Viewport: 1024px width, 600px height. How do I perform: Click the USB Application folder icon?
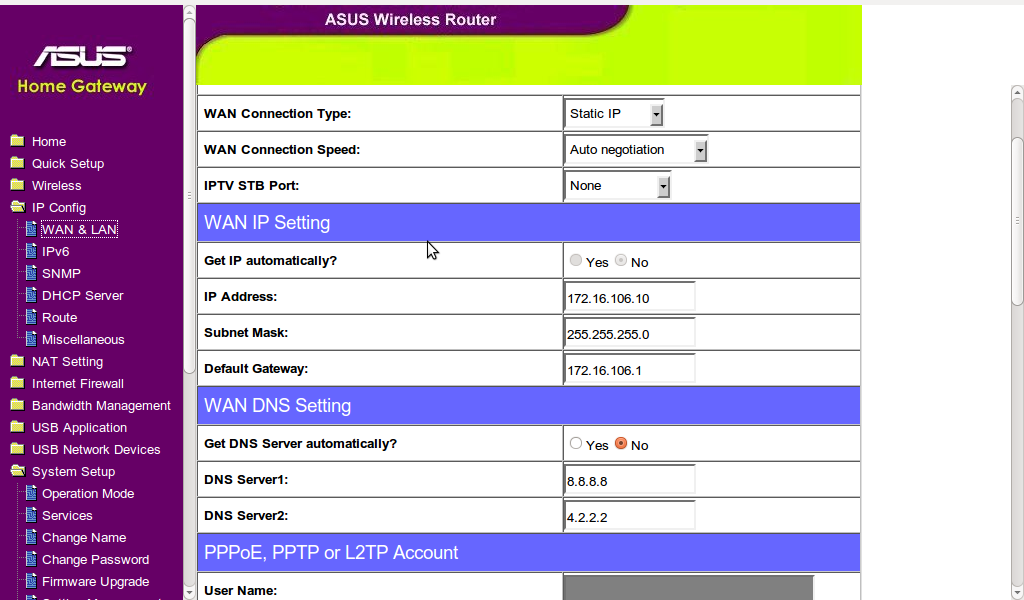coord(18,427)
